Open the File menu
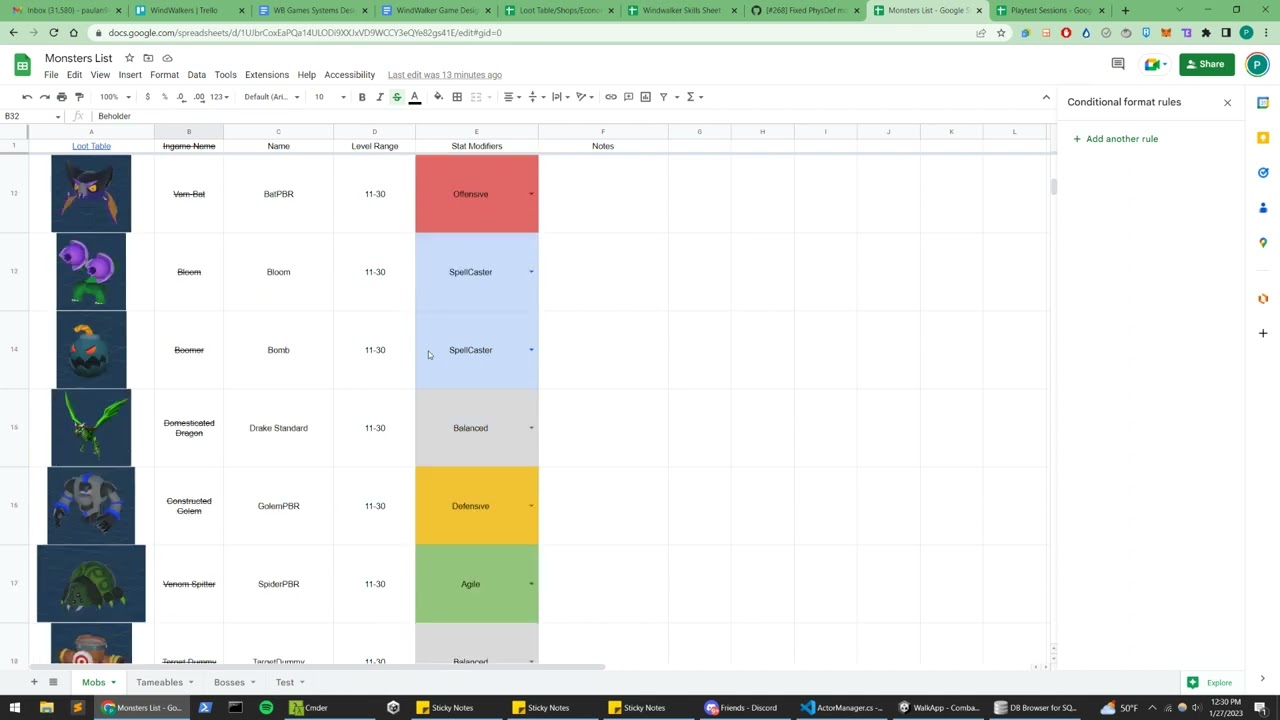The image size is (1280, 720). click(51, 75)
